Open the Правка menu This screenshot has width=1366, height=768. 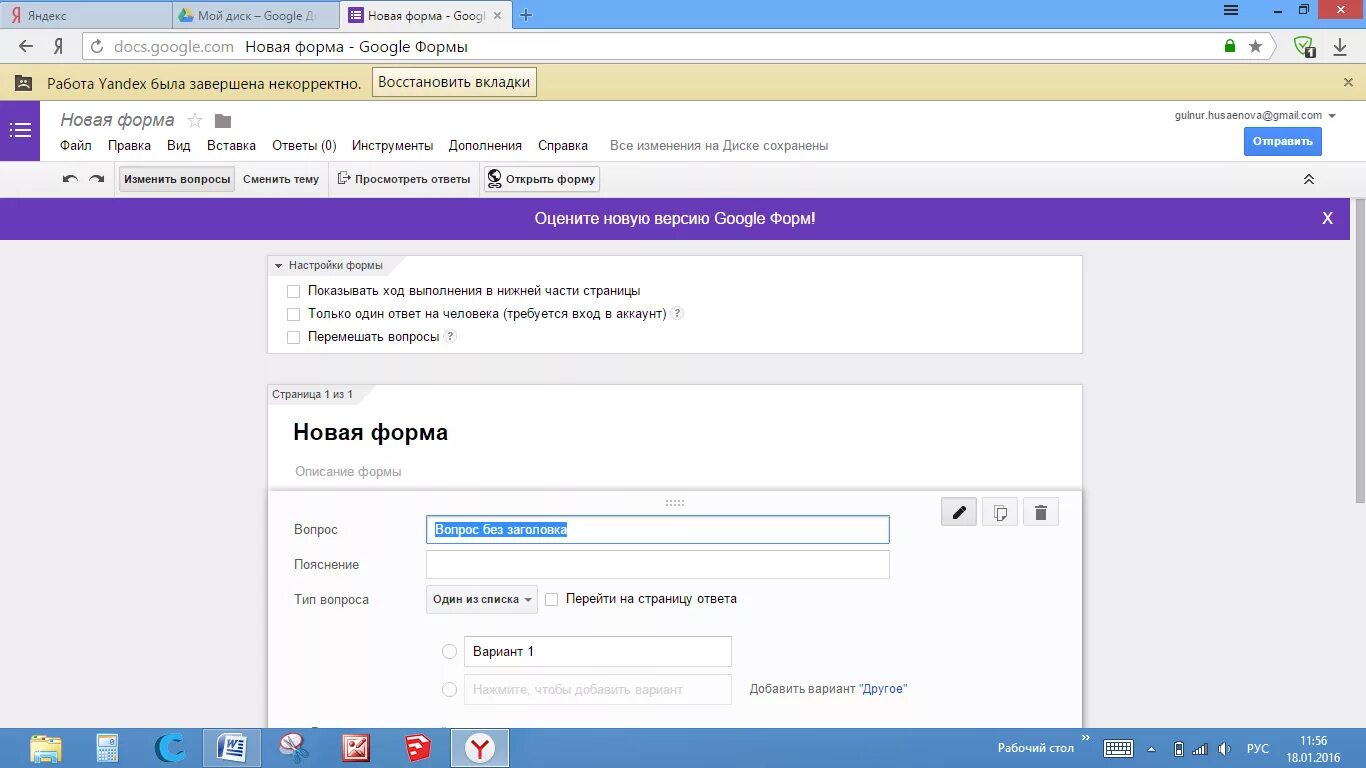[x=129, y=145]
